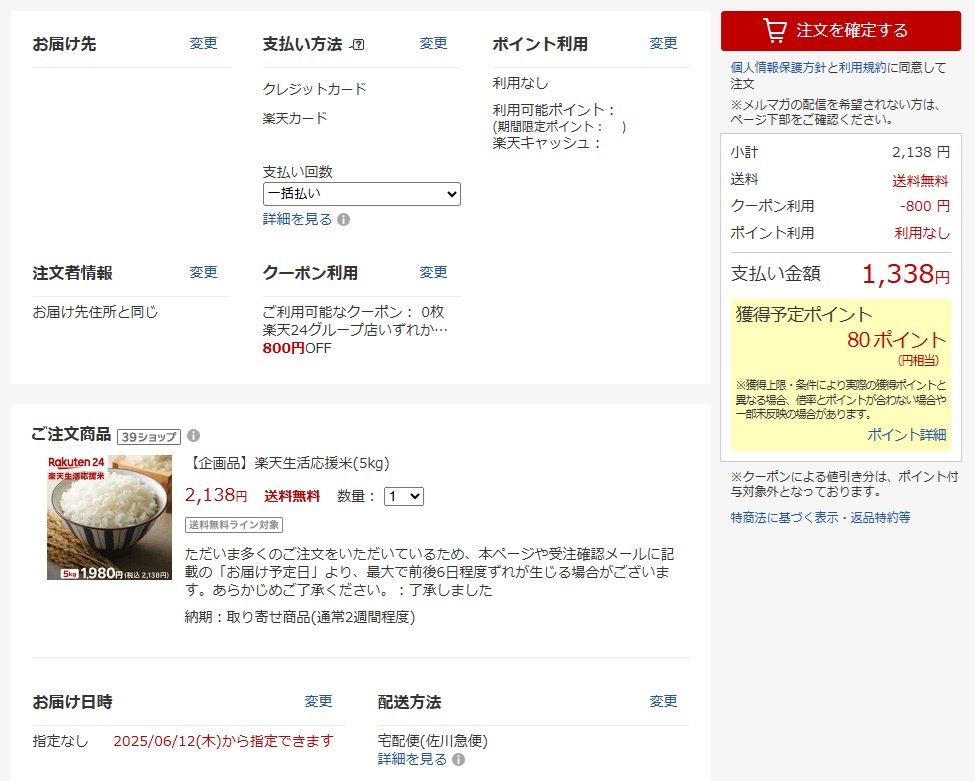
Task: Open 詳細を見る link under 宅配便(佐川急便)
Action: 412,759
